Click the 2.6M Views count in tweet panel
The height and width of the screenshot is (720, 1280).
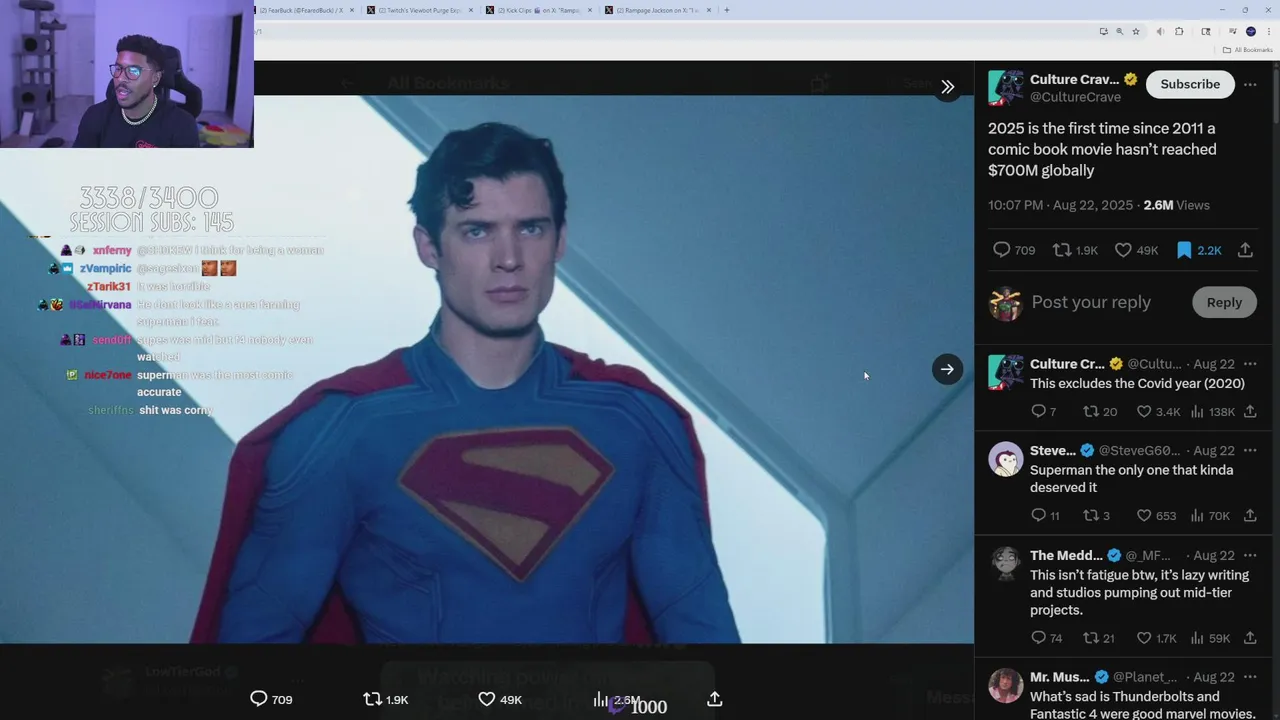coord(1176,205)
